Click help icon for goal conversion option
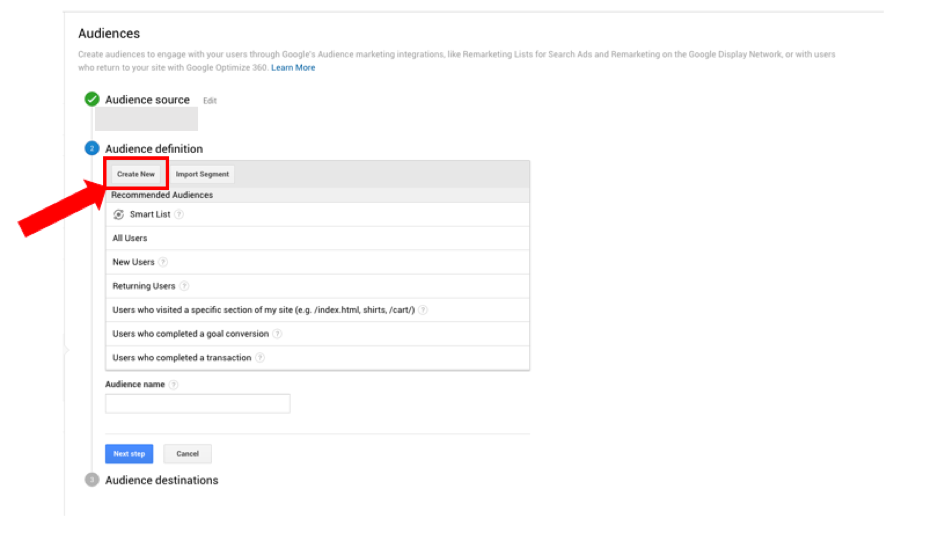This screenshot has width=938, height=533. click(x=277, y=334)
